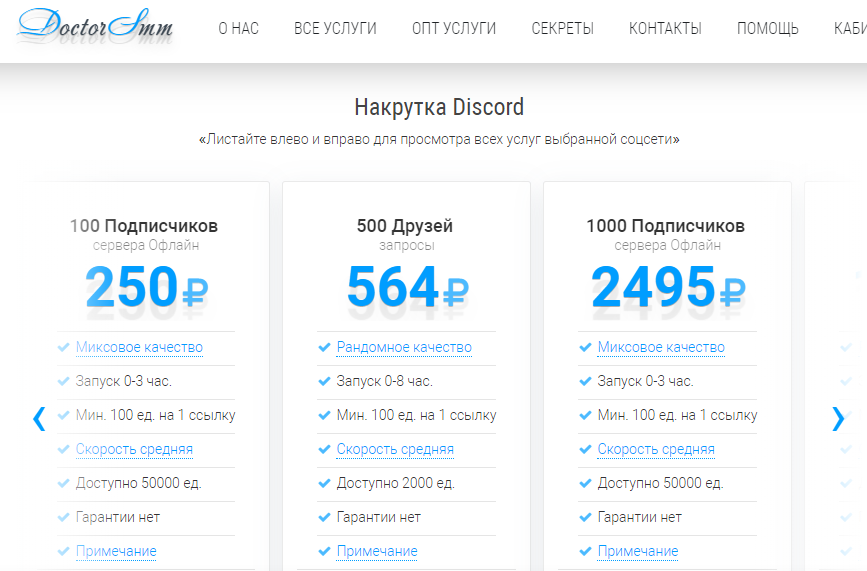867x571 pixels.
Task: Click Миксовое качество in 100 Подписчиков card
Action: 139,347
